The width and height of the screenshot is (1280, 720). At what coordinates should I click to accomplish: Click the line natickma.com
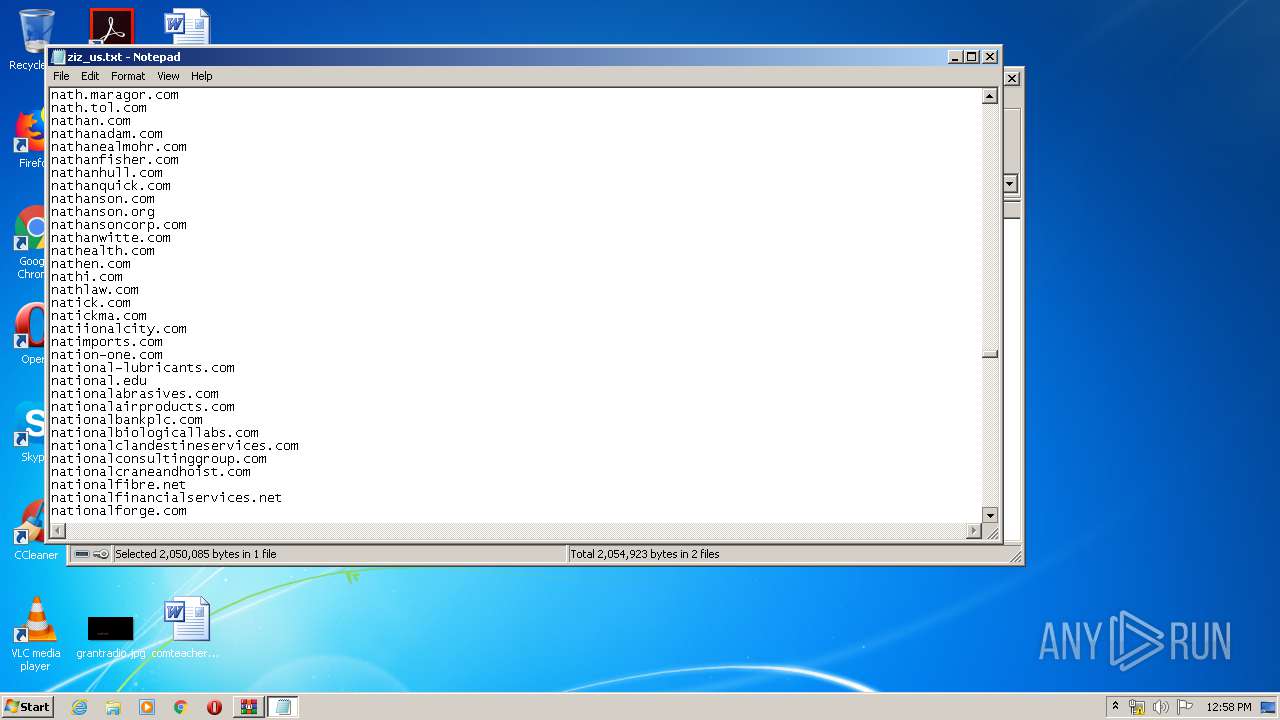point(99,315)
